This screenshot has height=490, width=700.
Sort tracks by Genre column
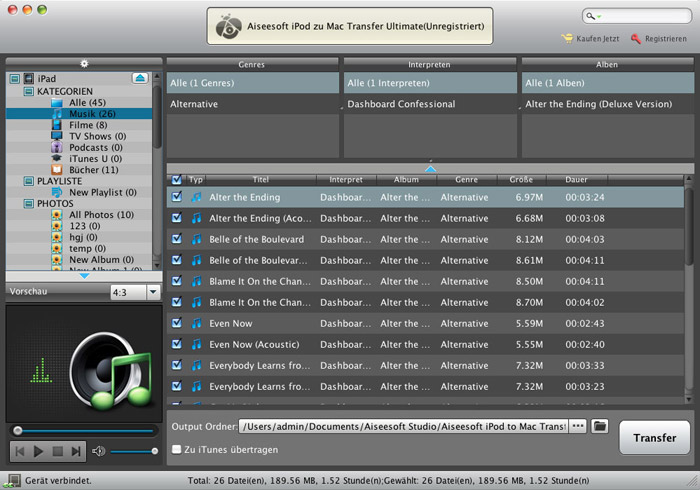(467, 179)
